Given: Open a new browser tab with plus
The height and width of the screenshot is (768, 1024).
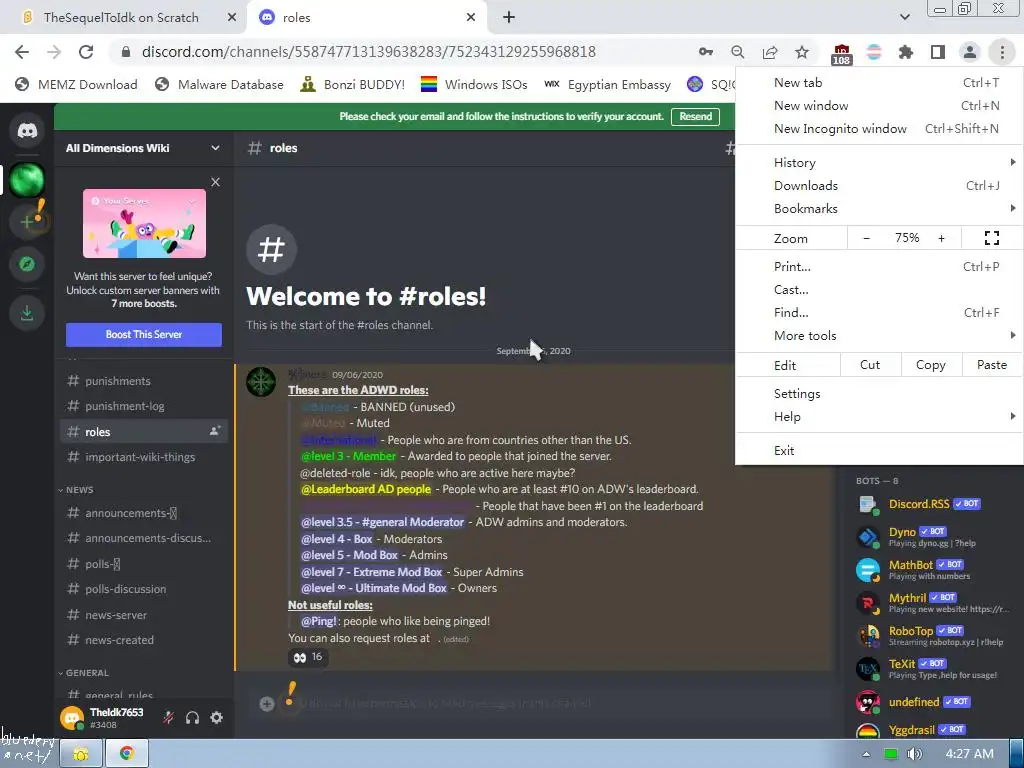Looking at the screenshot, I should pos(509,18).
